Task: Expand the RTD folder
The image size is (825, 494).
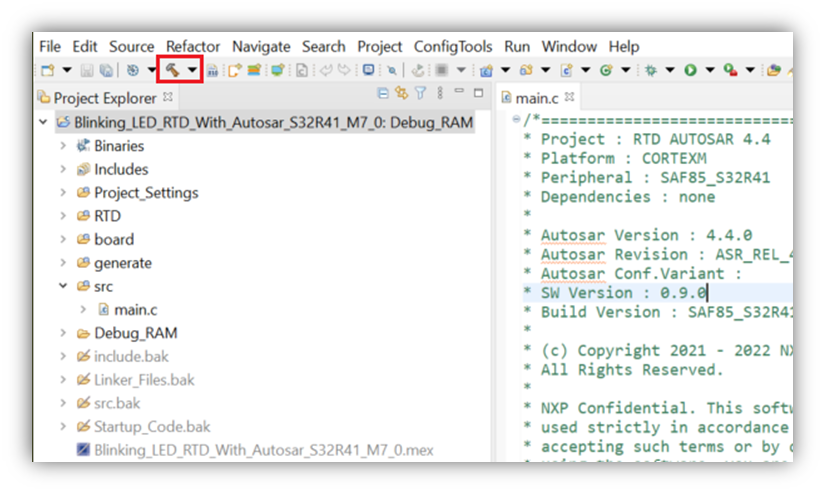Action: tap(63, 216)
